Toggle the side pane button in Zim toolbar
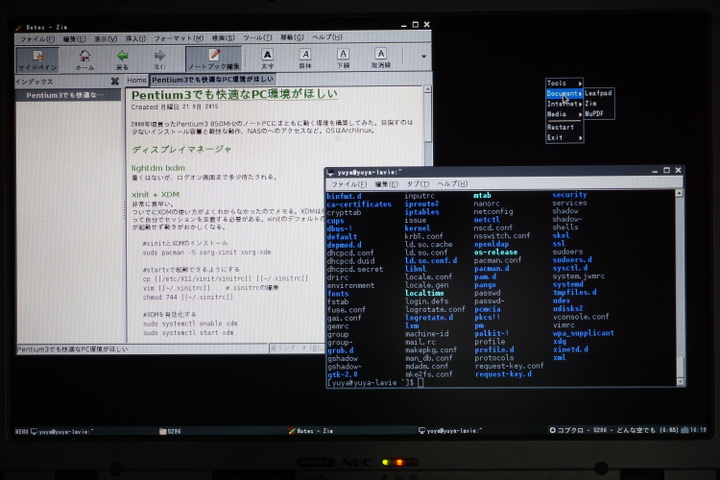Viewport: 720px width, 480px height. [x=38, y=60]
